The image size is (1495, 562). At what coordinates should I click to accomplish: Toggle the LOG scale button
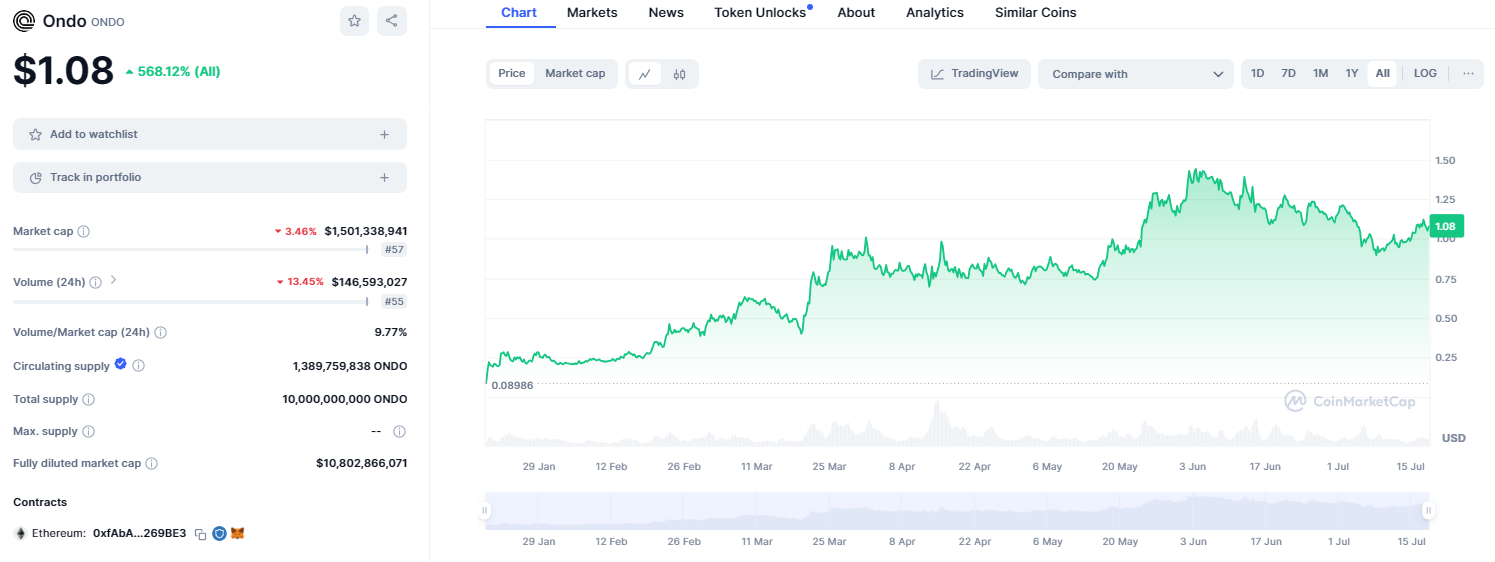point(1425,74)
